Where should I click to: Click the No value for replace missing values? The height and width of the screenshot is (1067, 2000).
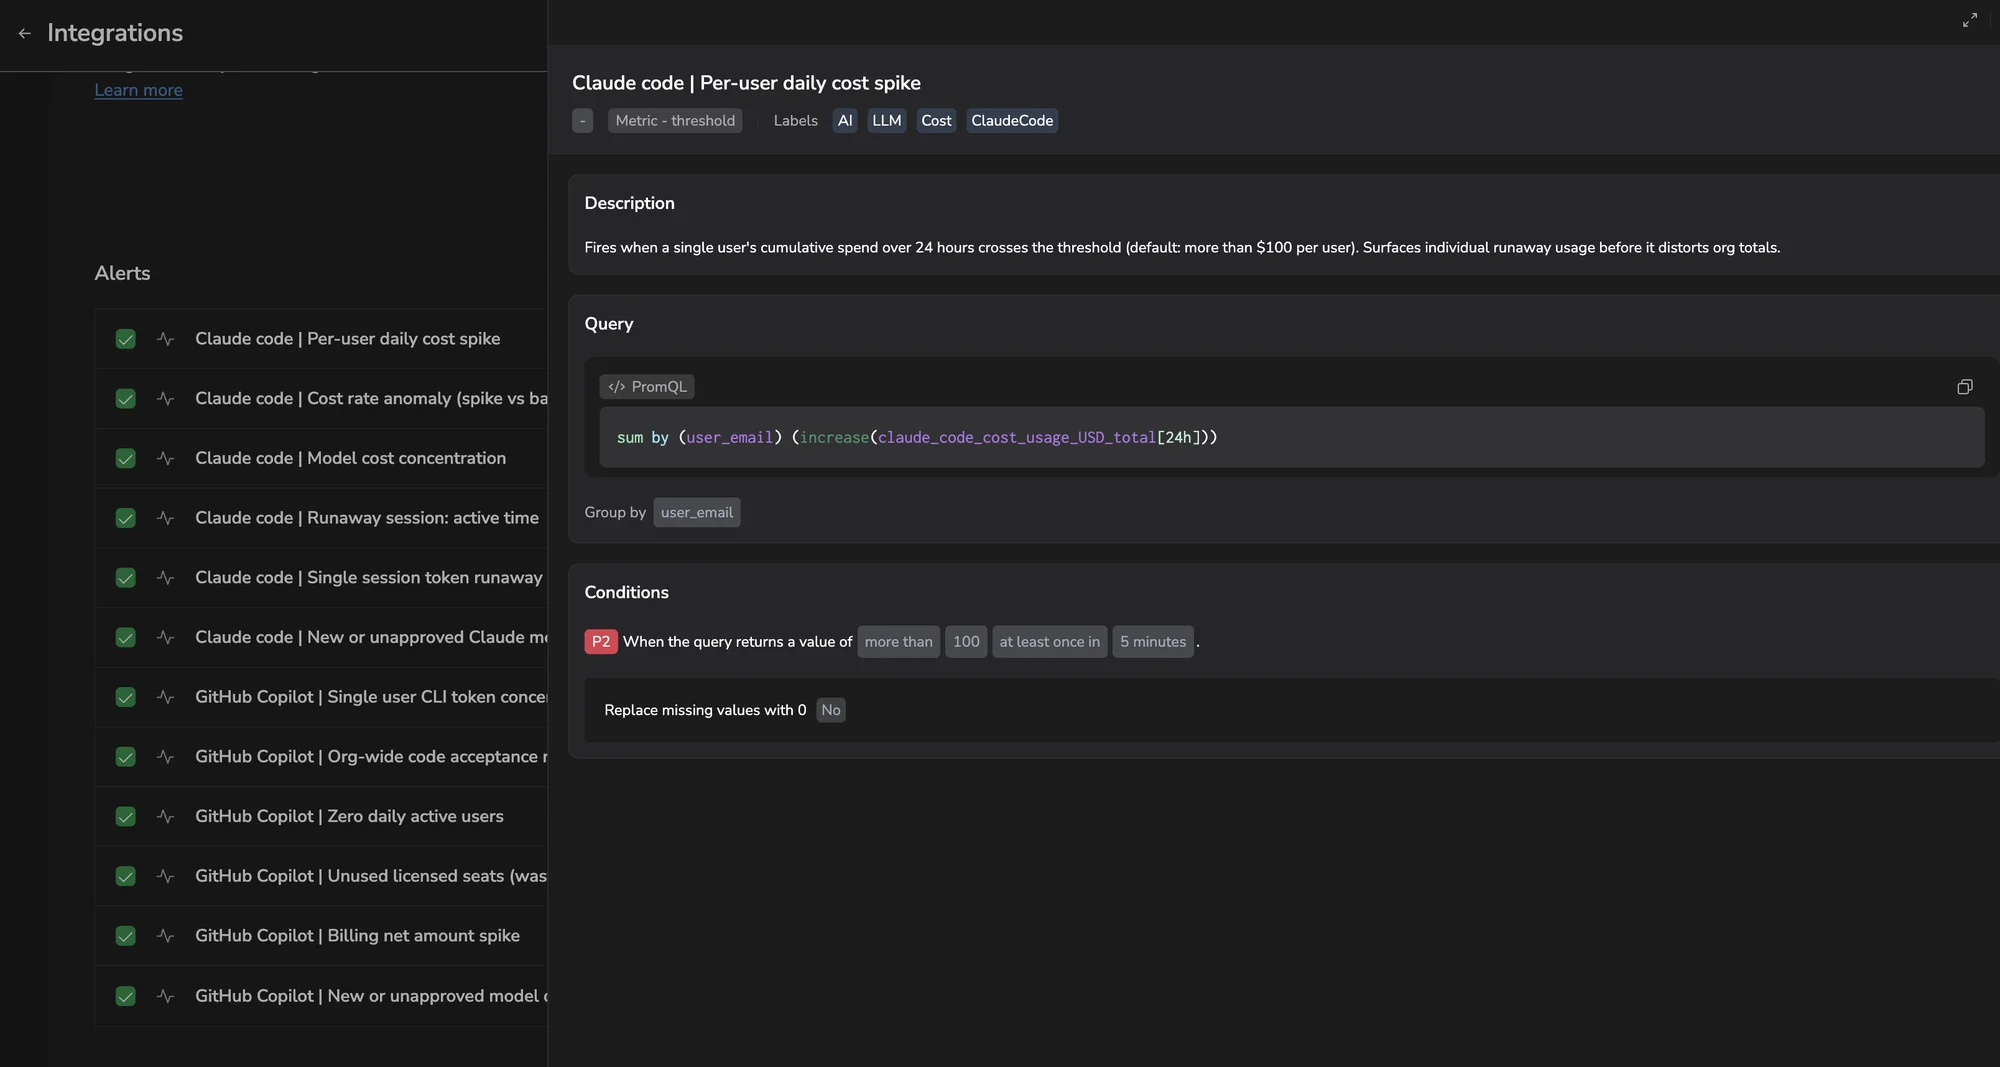click(831, 710)
